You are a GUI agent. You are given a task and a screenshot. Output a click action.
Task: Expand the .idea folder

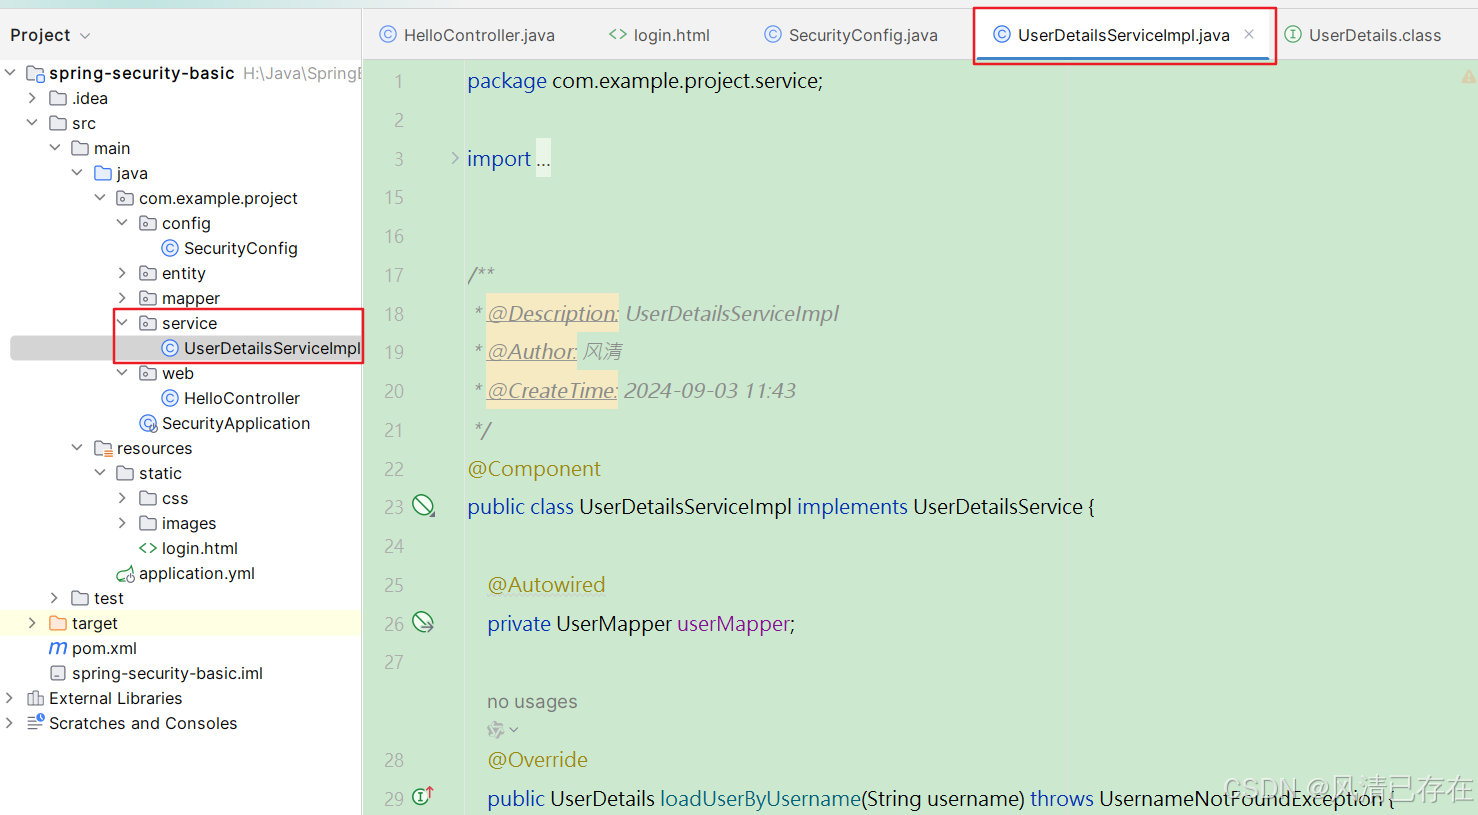(x=33, y=97)
